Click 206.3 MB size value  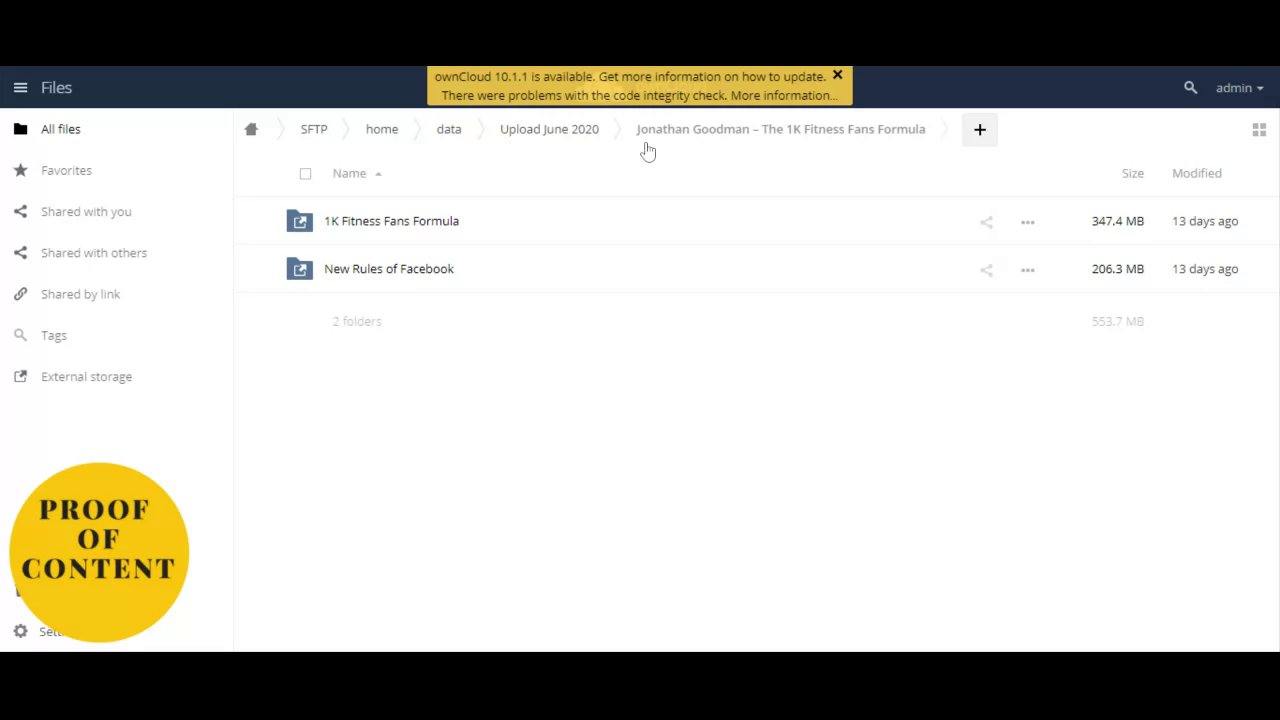(x=1117, y=269)
